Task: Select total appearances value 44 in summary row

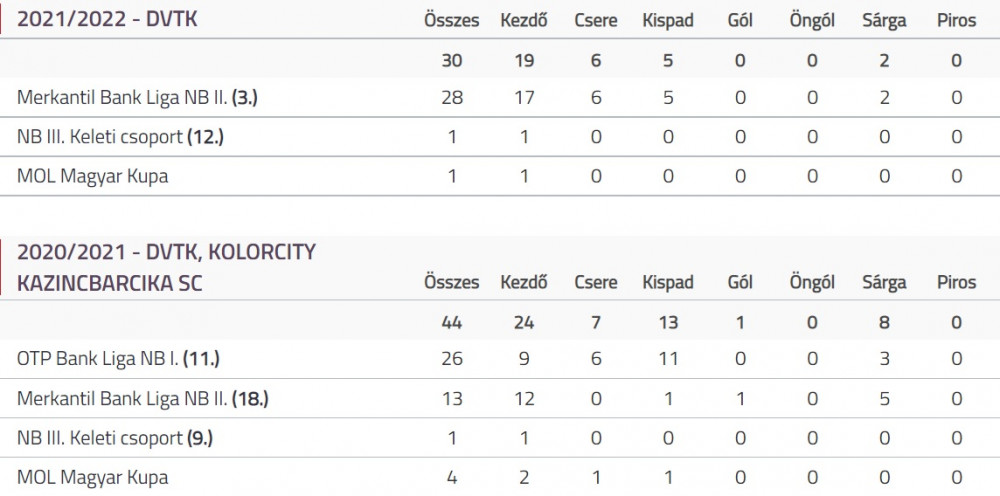Action: coord(452,323)
